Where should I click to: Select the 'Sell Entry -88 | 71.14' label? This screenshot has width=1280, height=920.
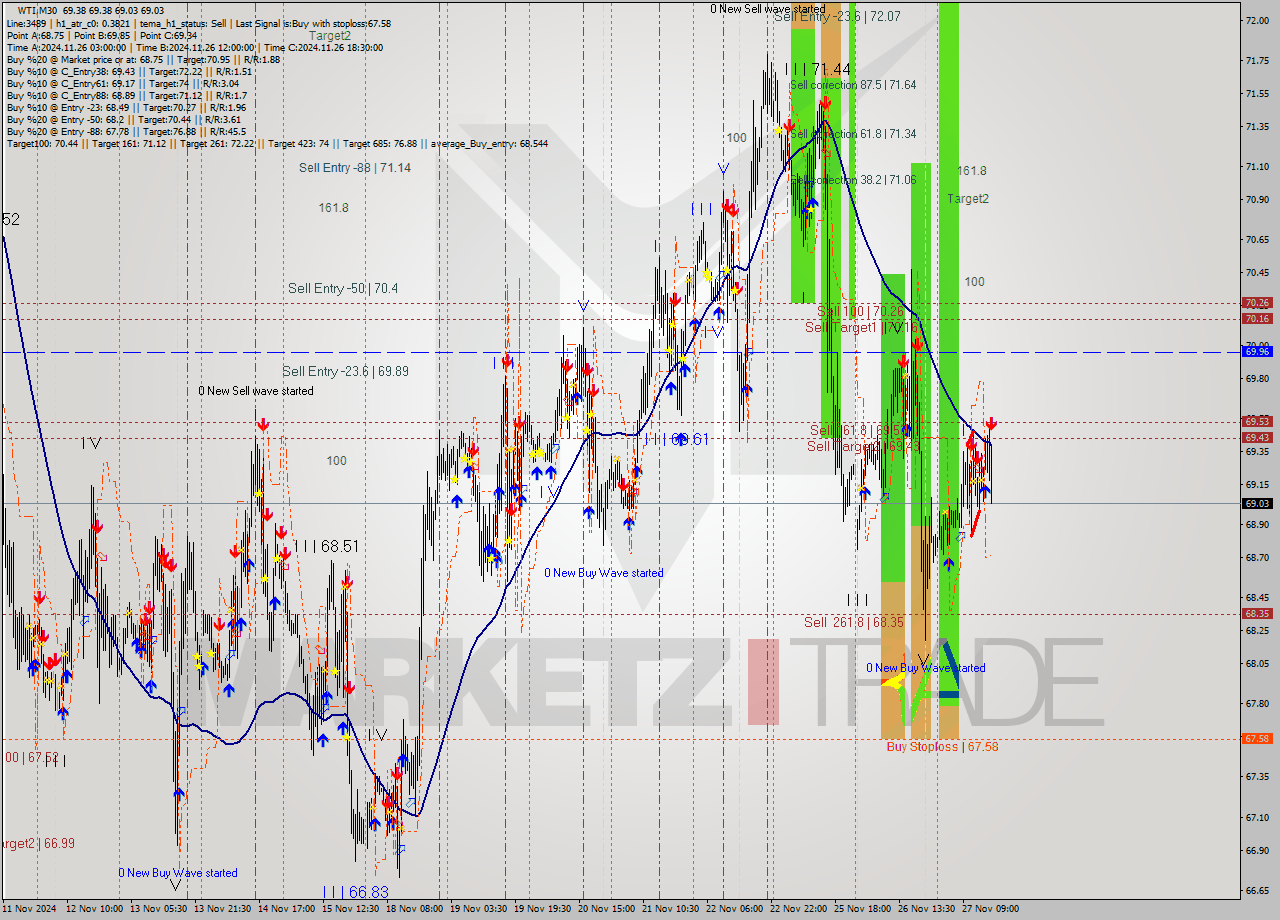click(355, 168)
